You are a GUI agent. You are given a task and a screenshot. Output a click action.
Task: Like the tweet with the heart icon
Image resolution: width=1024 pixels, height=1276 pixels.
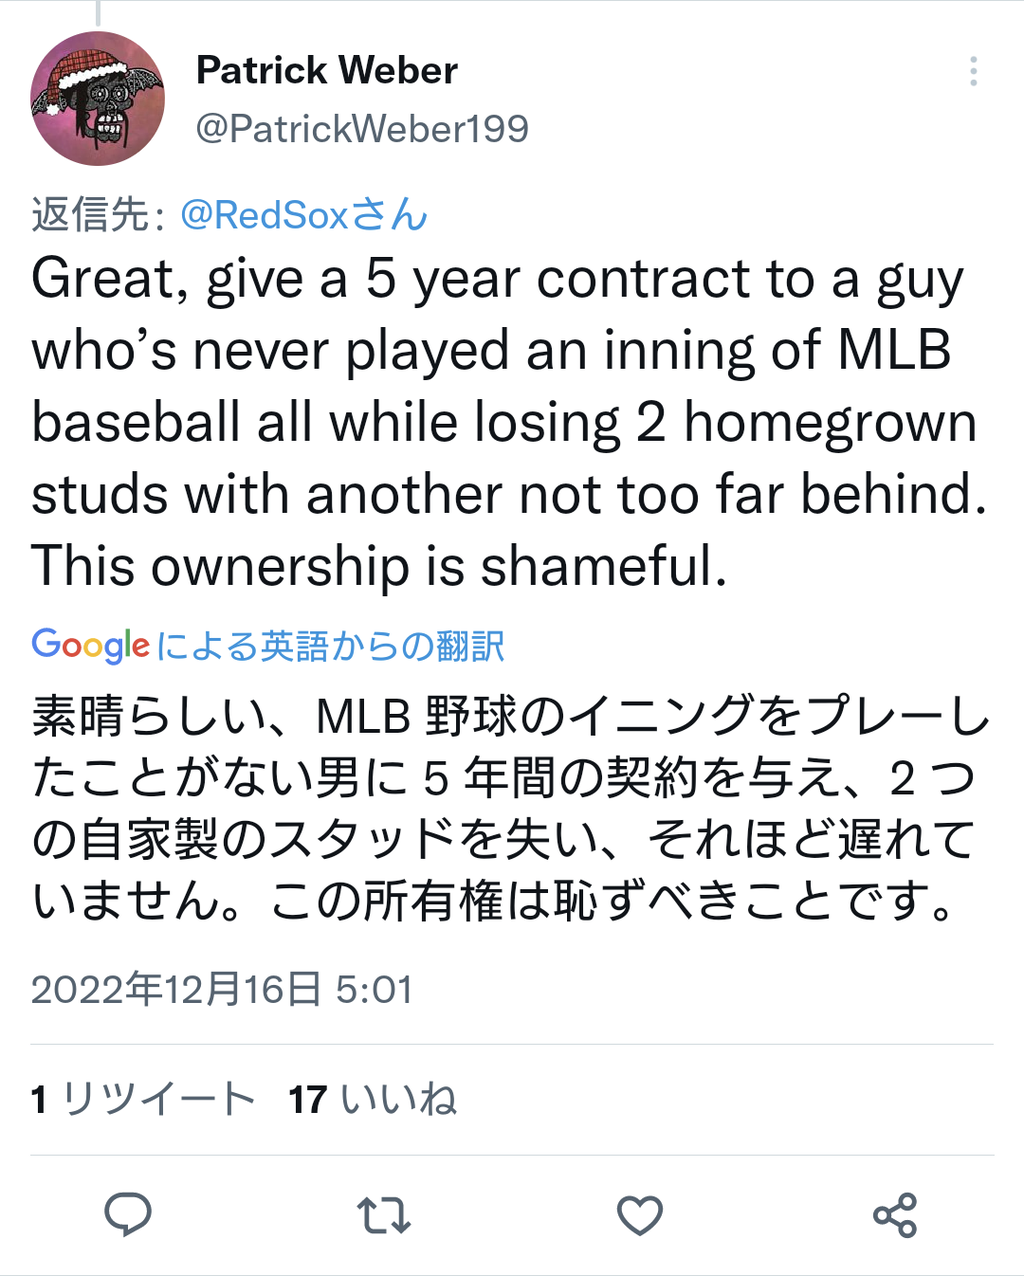[640, 1215]
